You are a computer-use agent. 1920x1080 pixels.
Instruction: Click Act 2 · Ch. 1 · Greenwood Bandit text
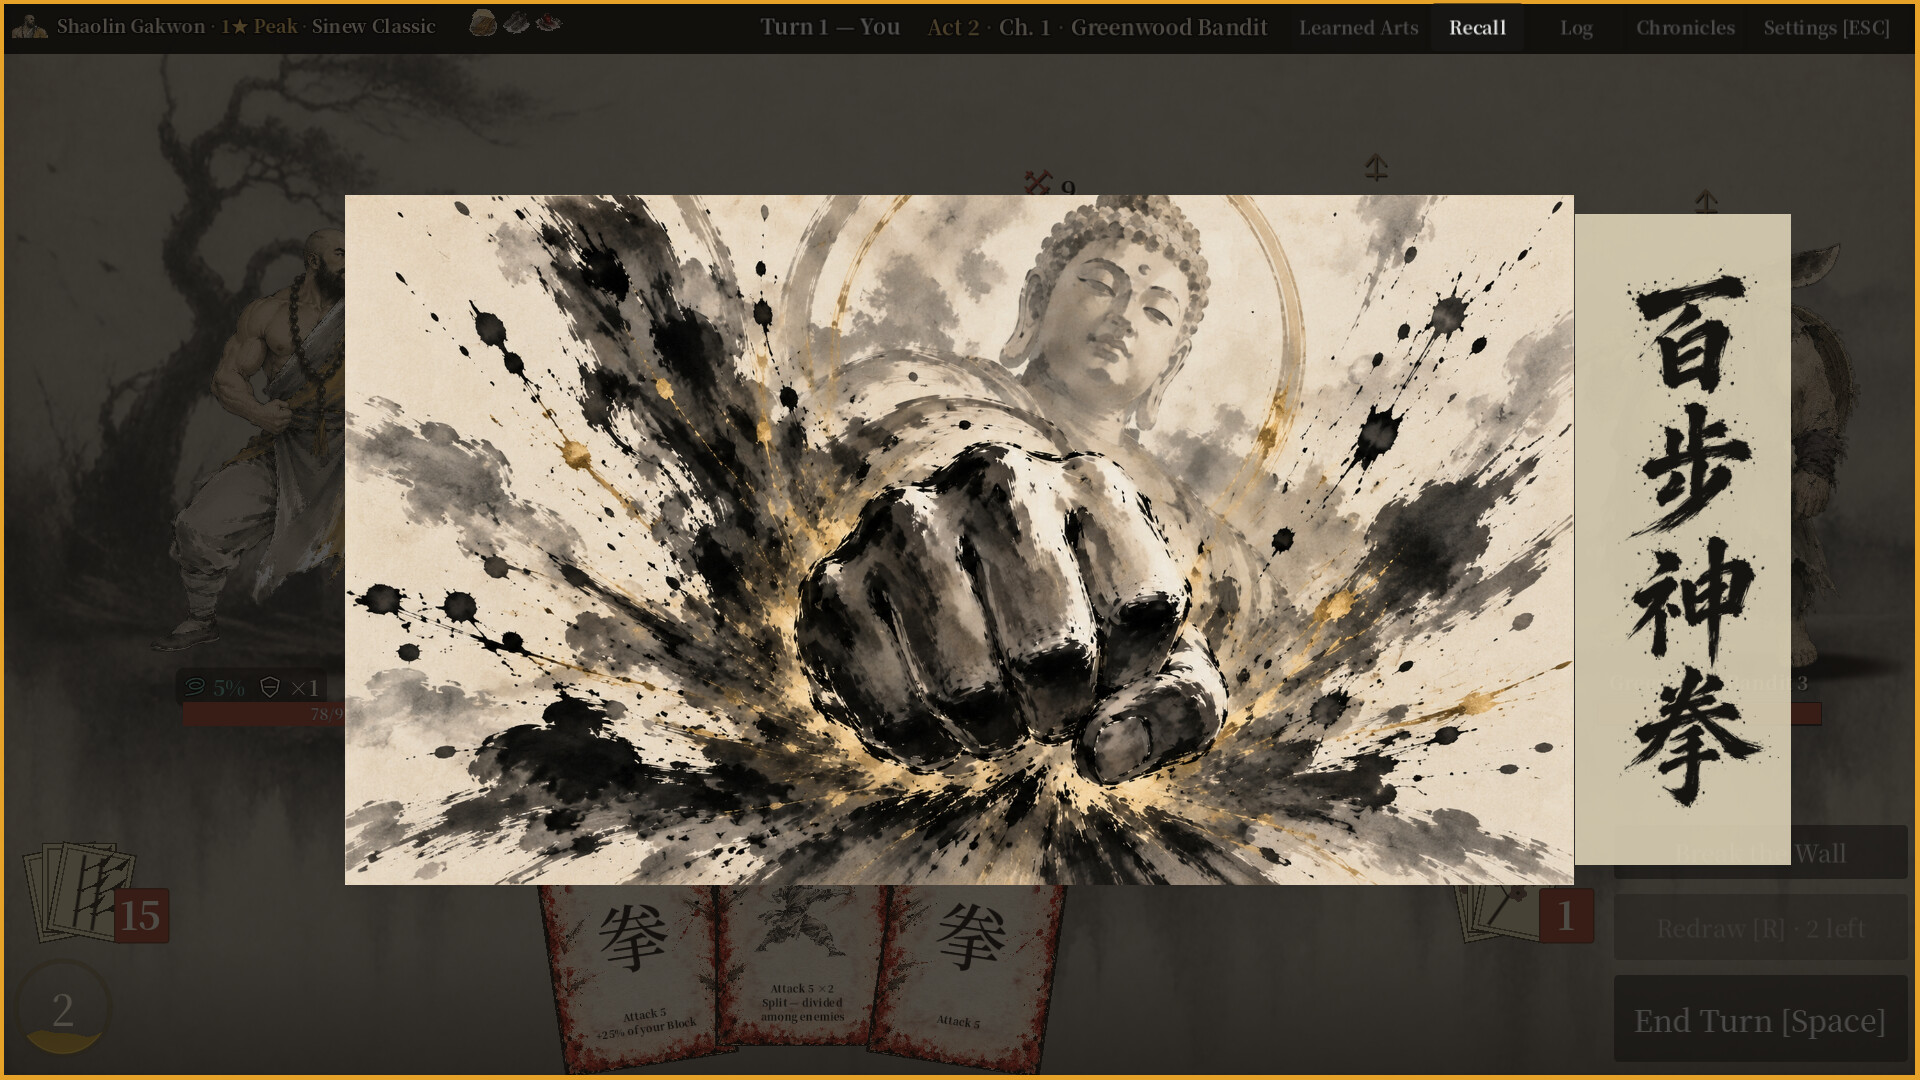(1097, 27)
